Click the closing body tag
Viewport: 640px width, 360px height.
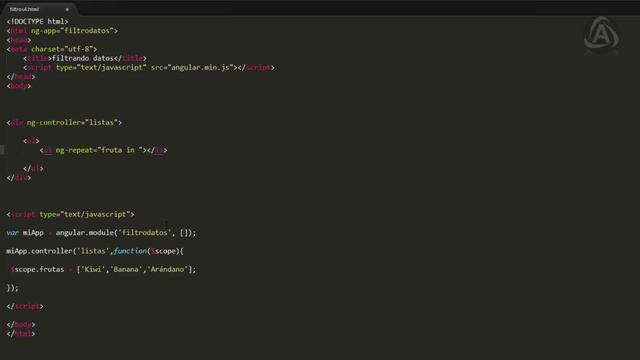(x=21, y=325)
